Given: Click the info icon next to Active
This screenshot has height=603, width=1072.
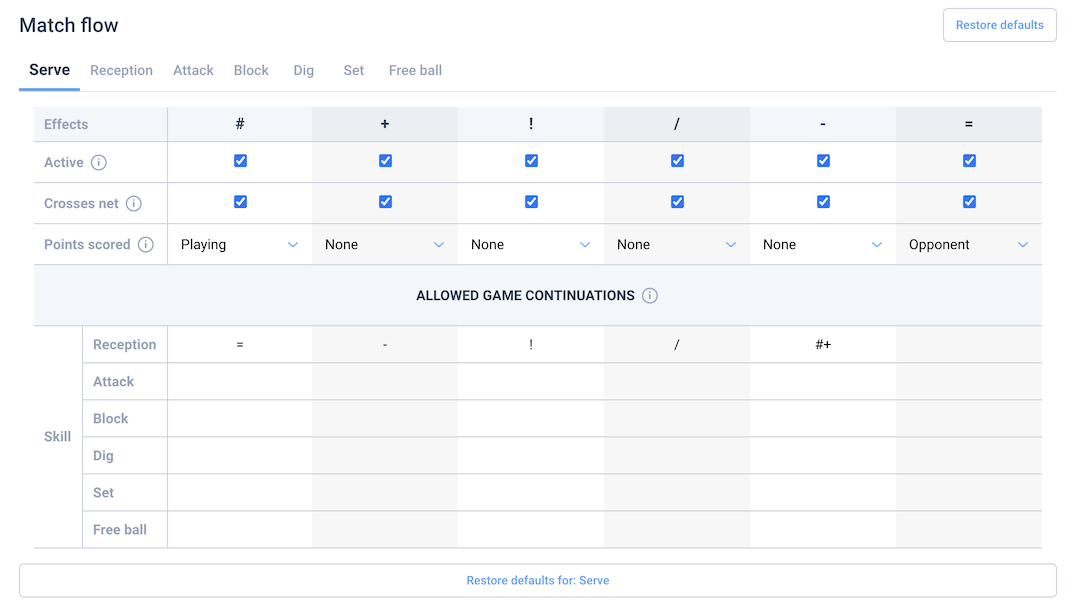Looking at the screenshot, I should [99, 162].
